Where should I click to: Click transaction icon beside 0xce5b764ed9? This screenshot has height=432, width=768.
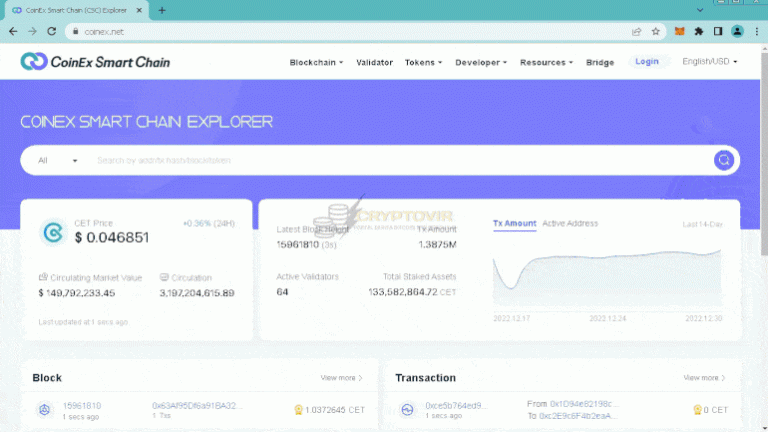coord(407,409)
